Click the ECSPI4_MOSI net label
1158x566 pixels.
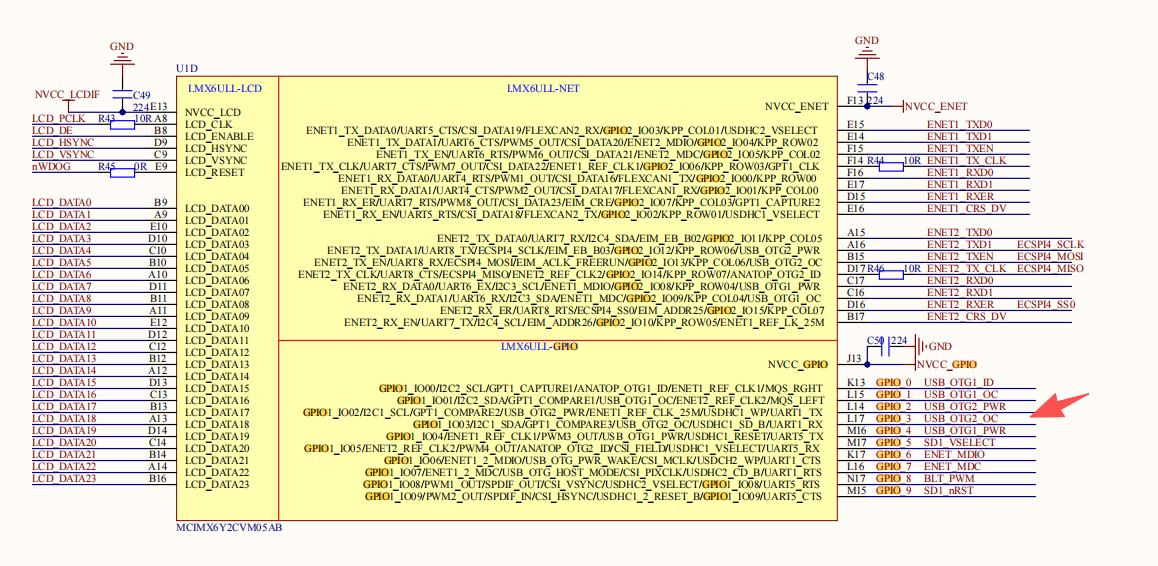click(x=1050, y=256)
